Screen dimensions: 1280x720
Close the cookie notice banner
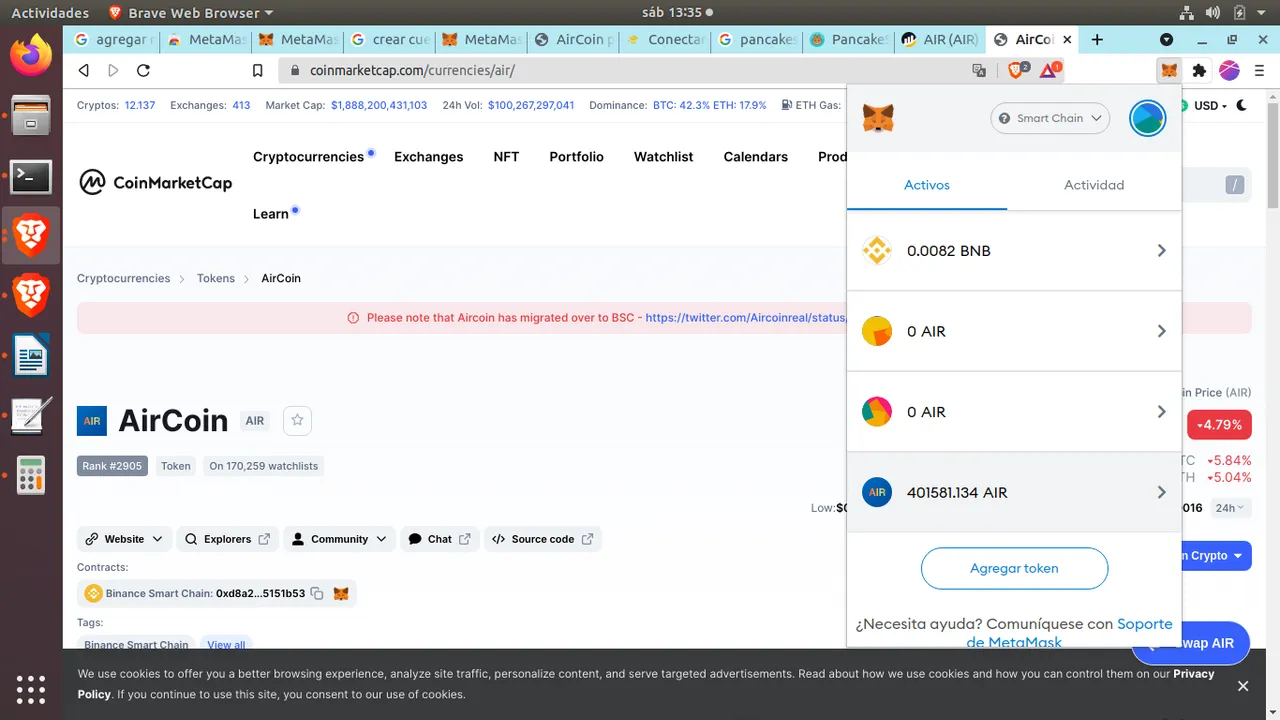[1243, 686]
